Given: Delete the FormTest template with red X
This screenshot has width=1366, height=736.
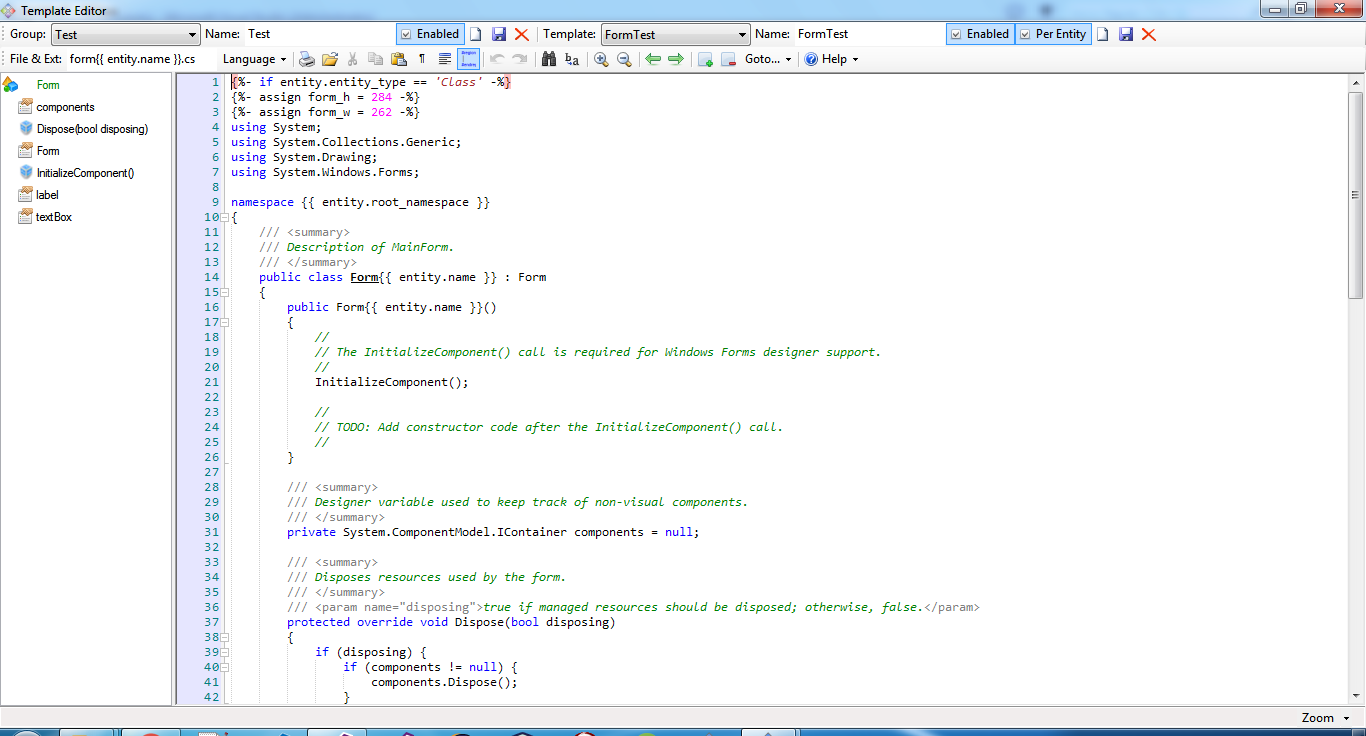Looking at the screenshot, I should pos(1148,34).
